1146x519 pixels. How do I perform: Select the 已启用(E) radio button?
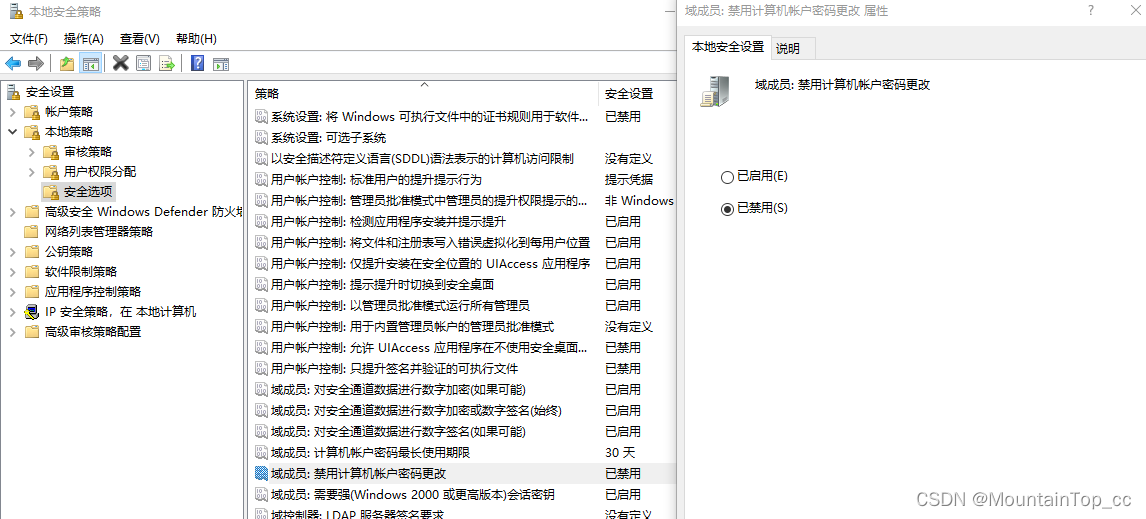(726, 177)
